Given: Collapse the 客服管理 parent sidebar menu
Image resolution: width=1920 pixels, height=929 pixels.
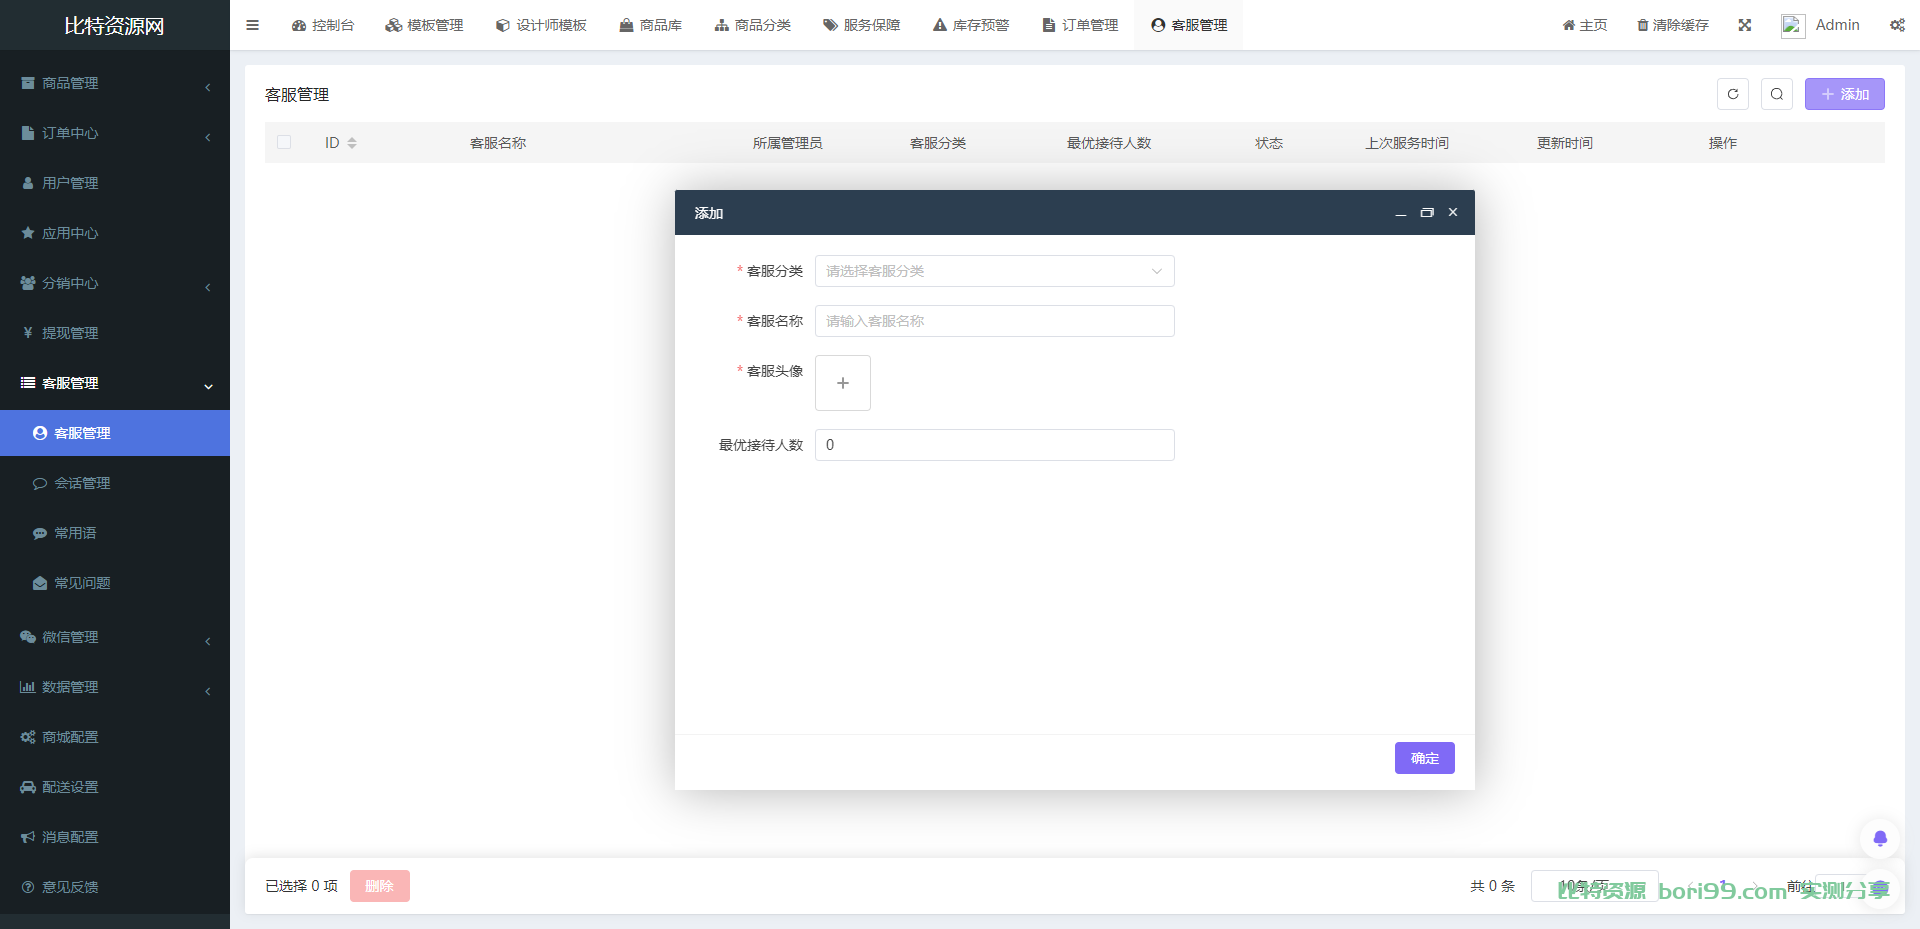Looking at the screenshot, I should point(115,383).
